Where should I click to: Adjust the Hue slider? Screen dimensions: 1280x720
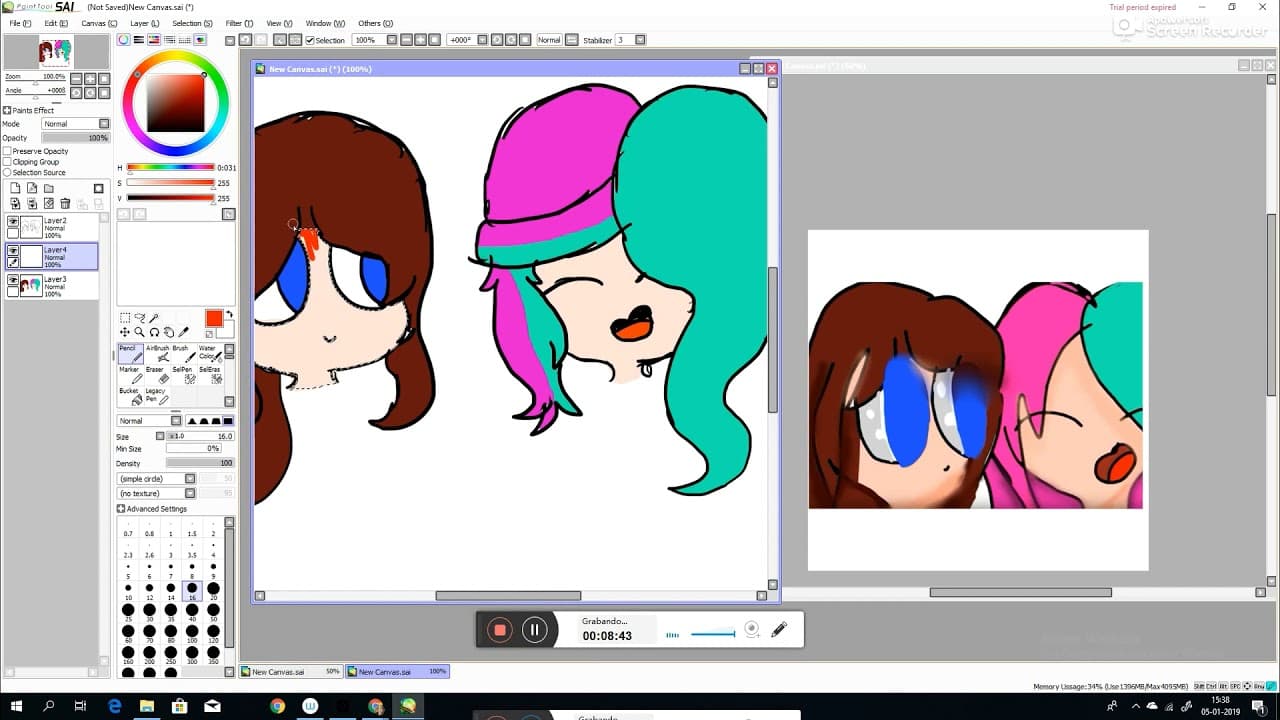pyautogui.click(x=170, y=168)
